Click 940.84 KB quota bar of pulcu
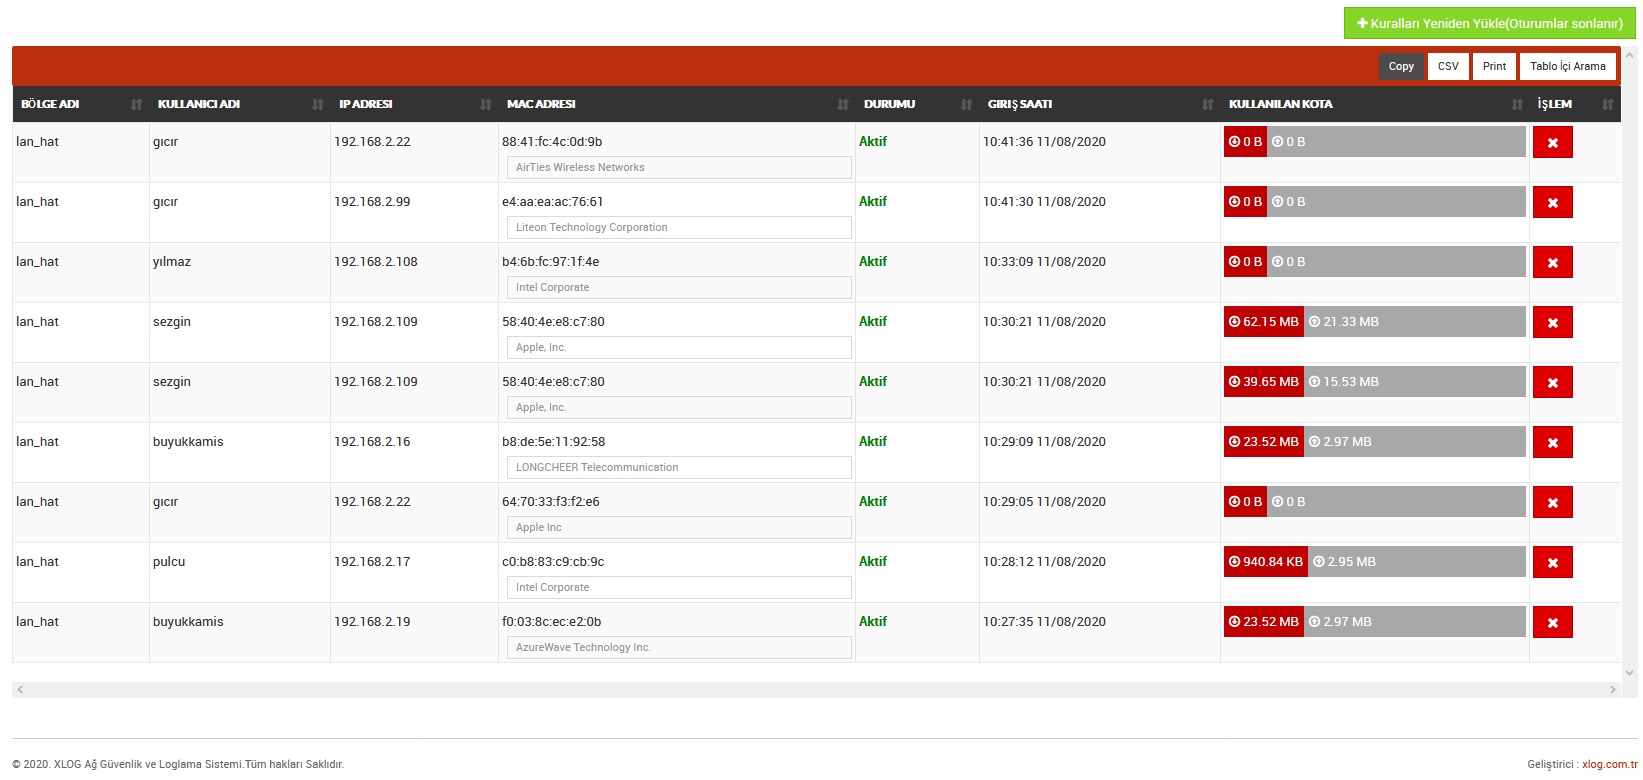Screen dimensions: 1643x780 click(1266, 562)
